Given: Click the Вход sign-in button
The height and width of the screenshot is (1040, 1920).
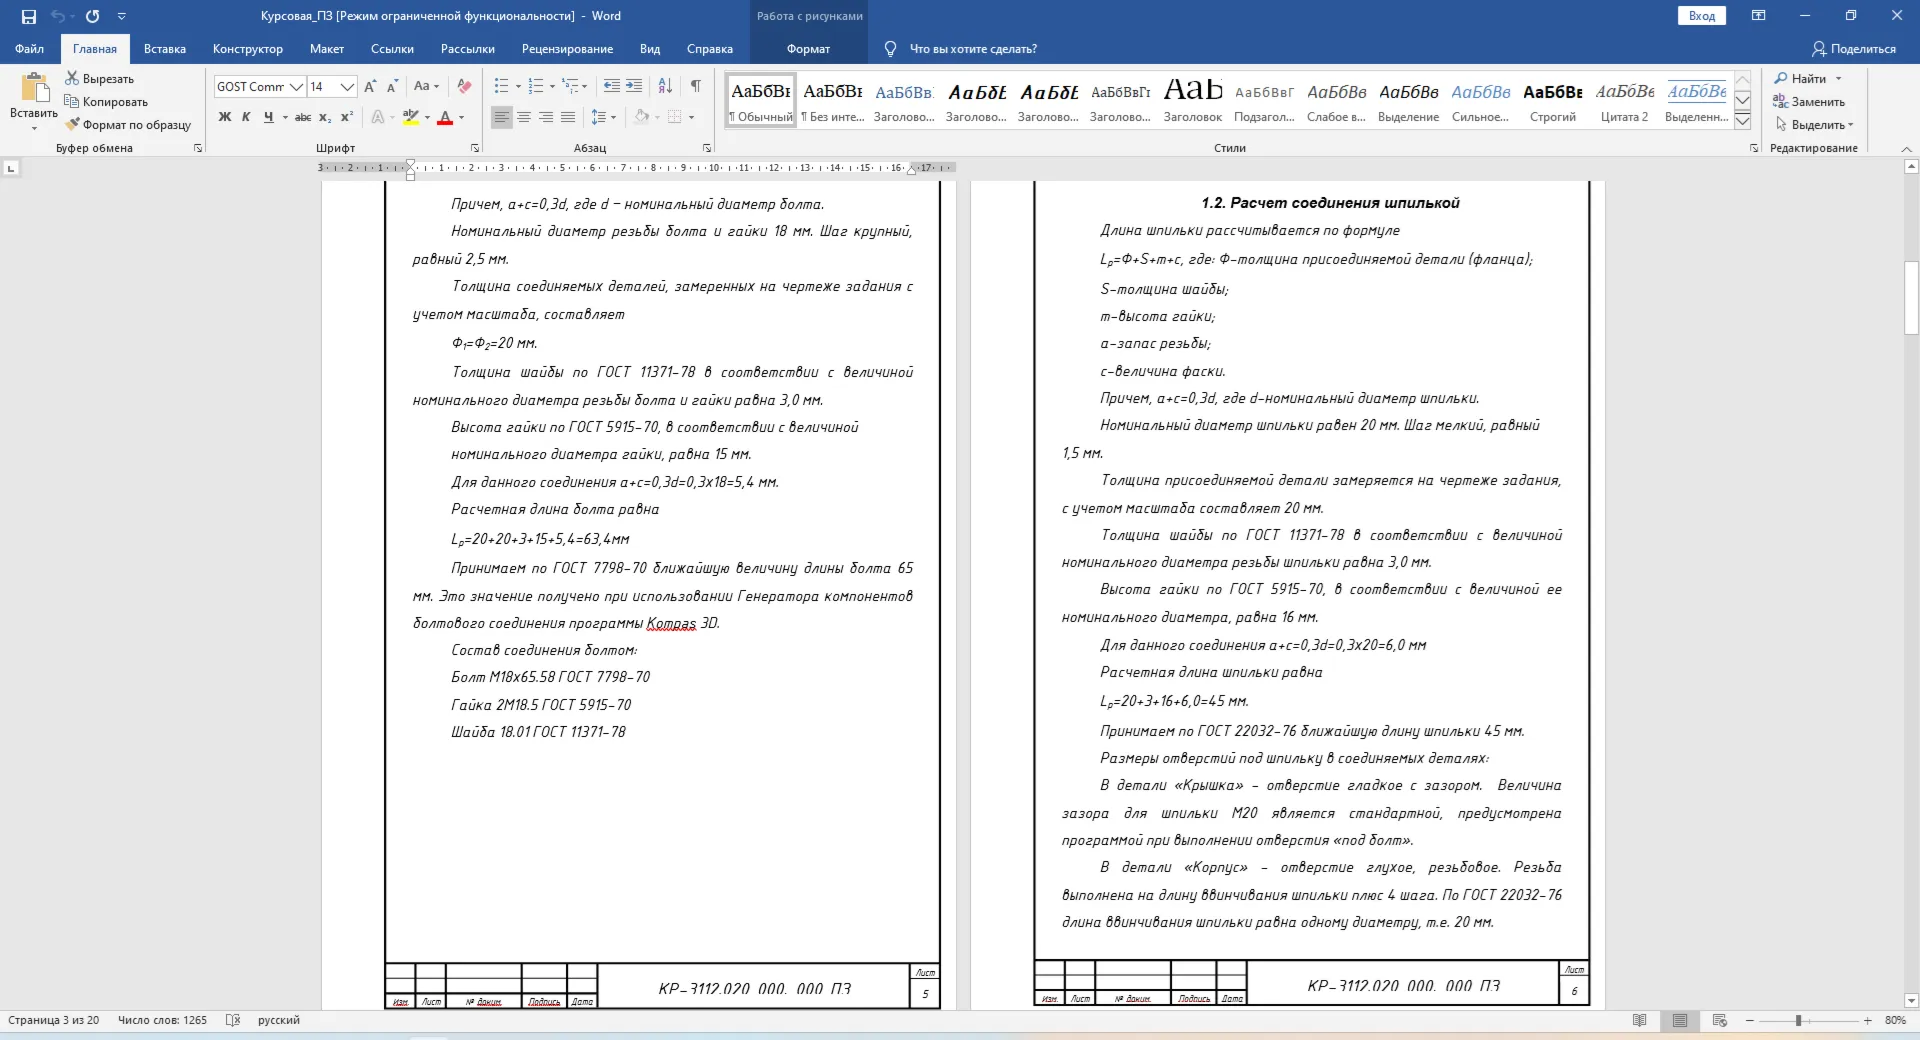Looking at the screenshot, I should 1702,16.
